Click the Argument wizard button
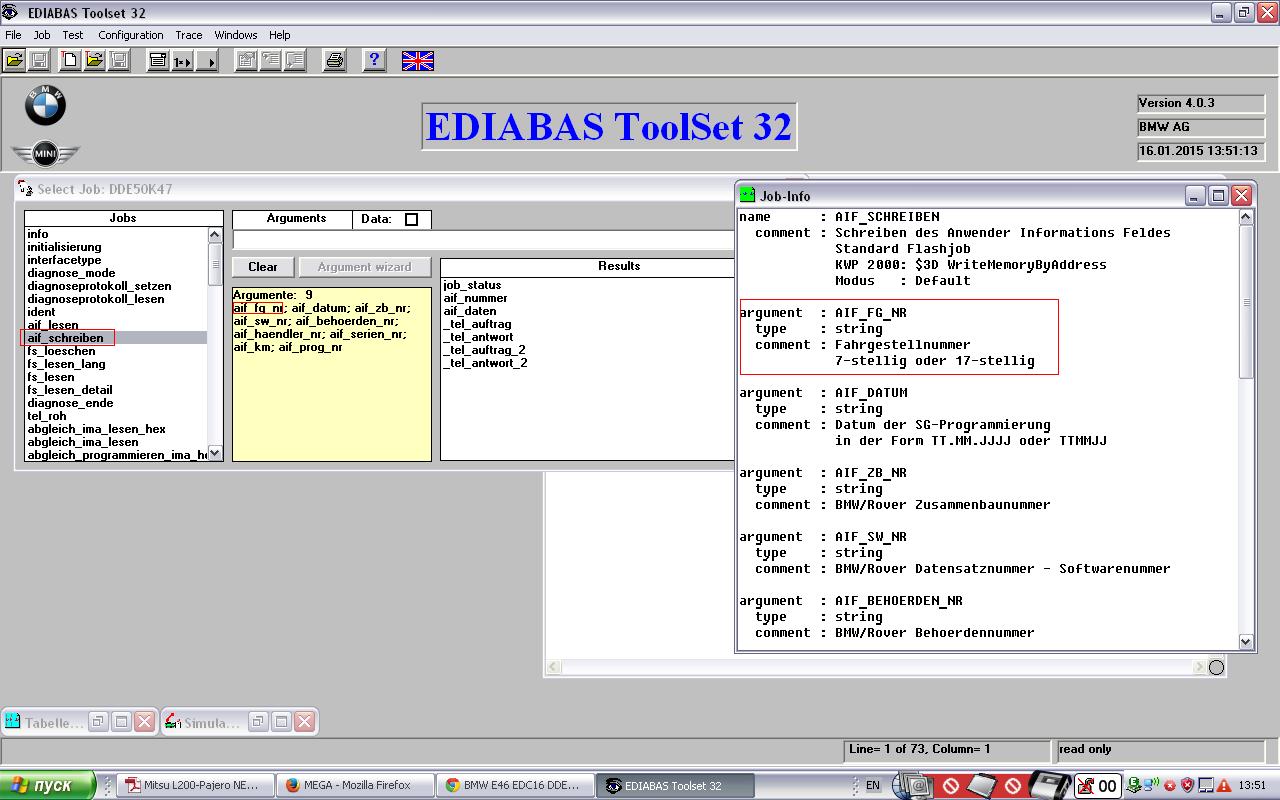The height and width of the screenshot is (800, 1280). click(365, 267)
